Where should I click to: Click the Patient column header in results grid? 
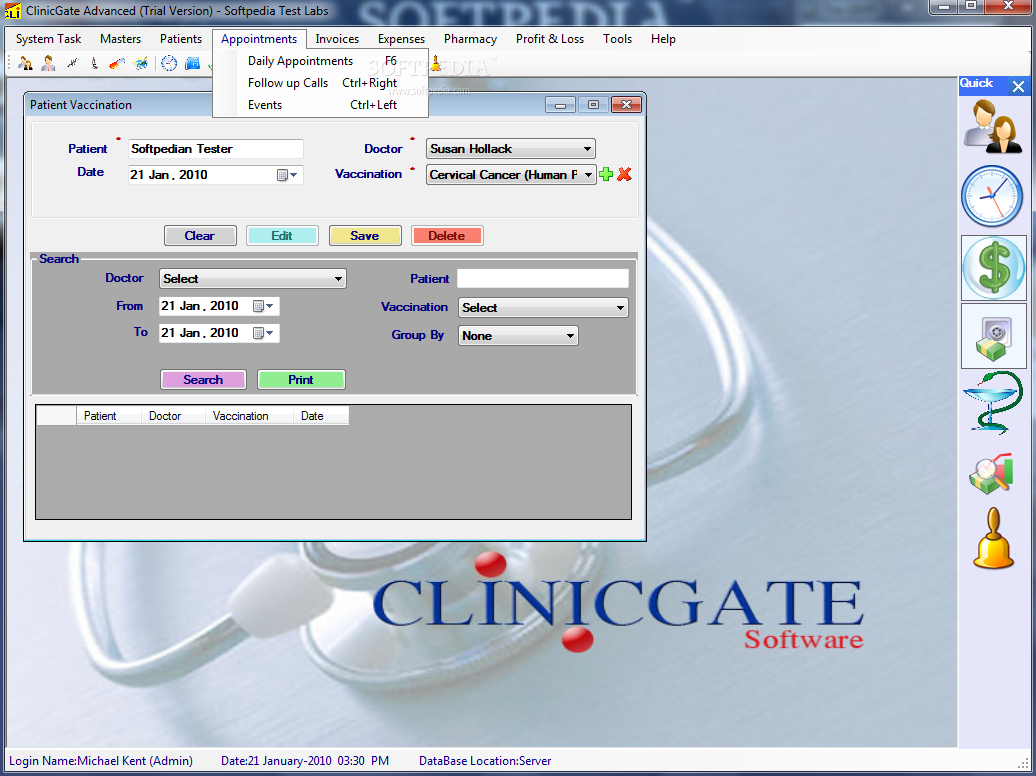click(109, 416)
